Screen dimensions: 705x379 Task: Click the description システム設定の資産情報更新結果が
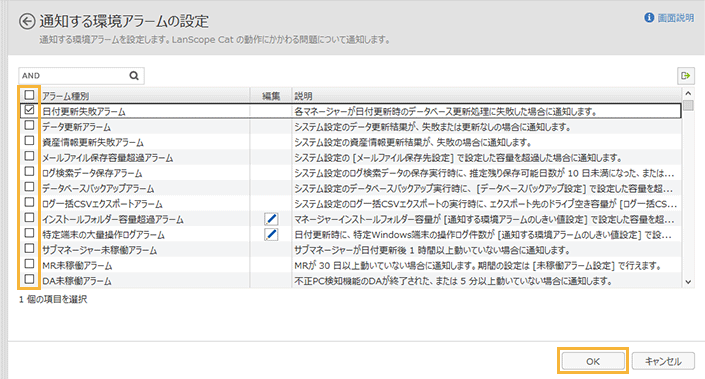coord(413,143)
